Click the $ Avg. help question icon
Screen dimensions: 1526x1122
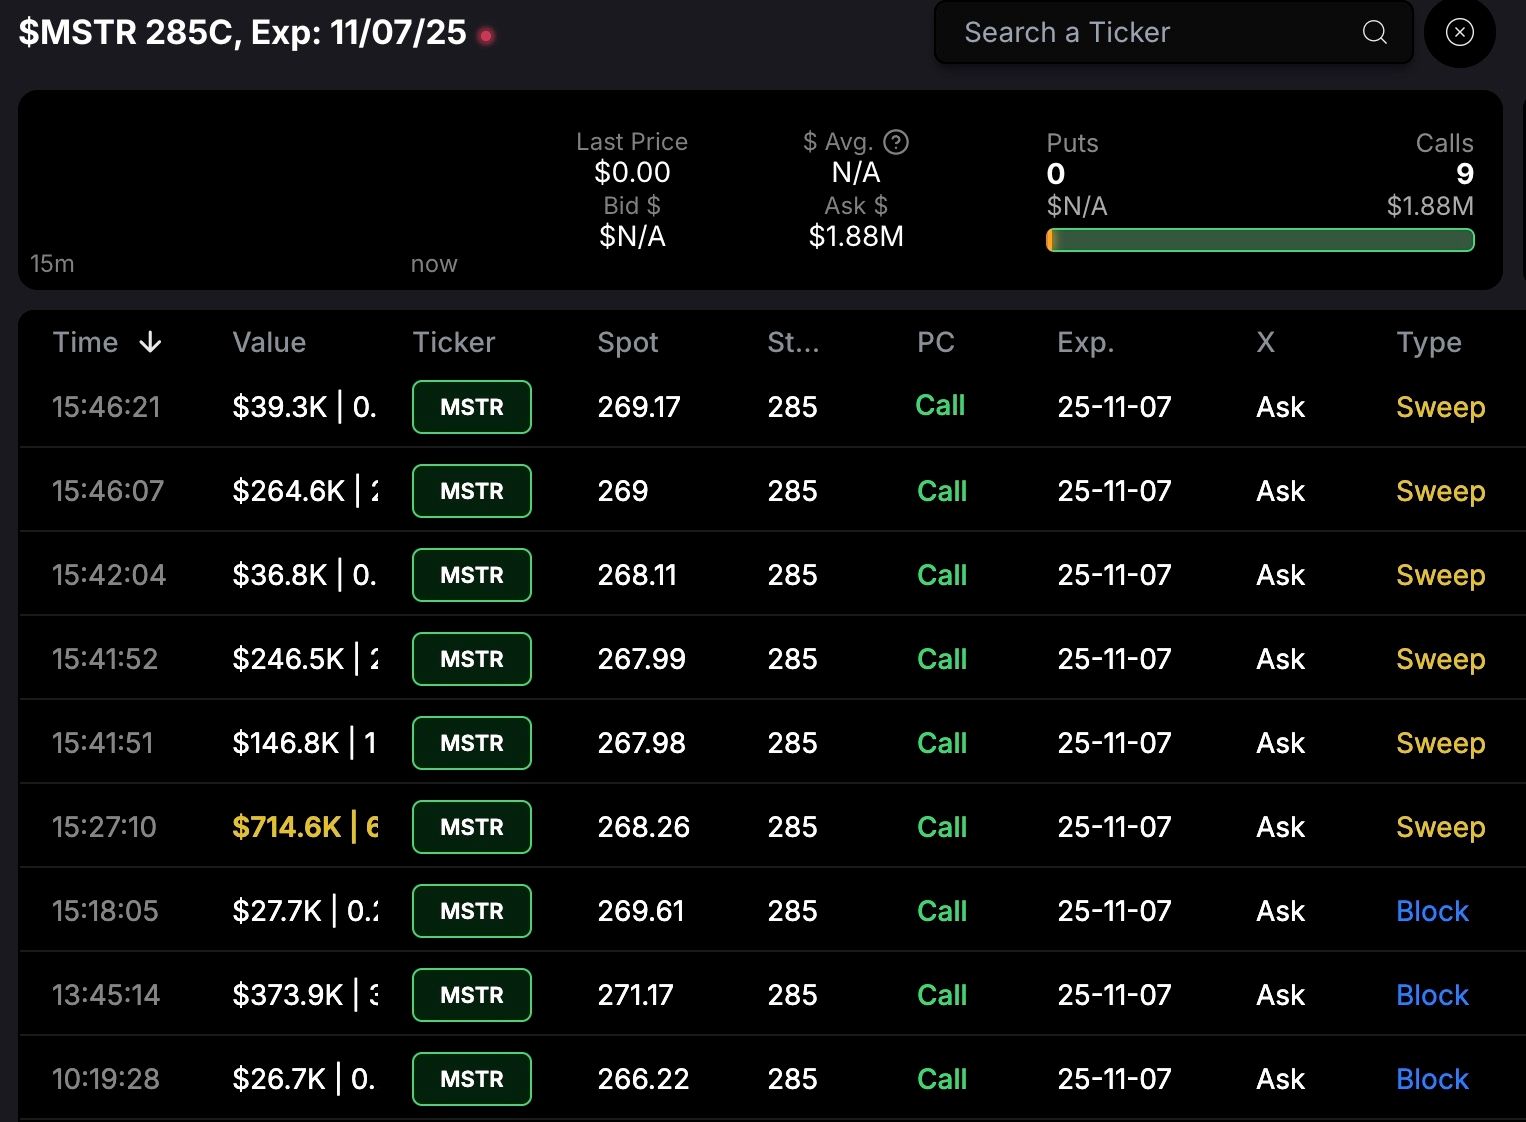(896, 142)
